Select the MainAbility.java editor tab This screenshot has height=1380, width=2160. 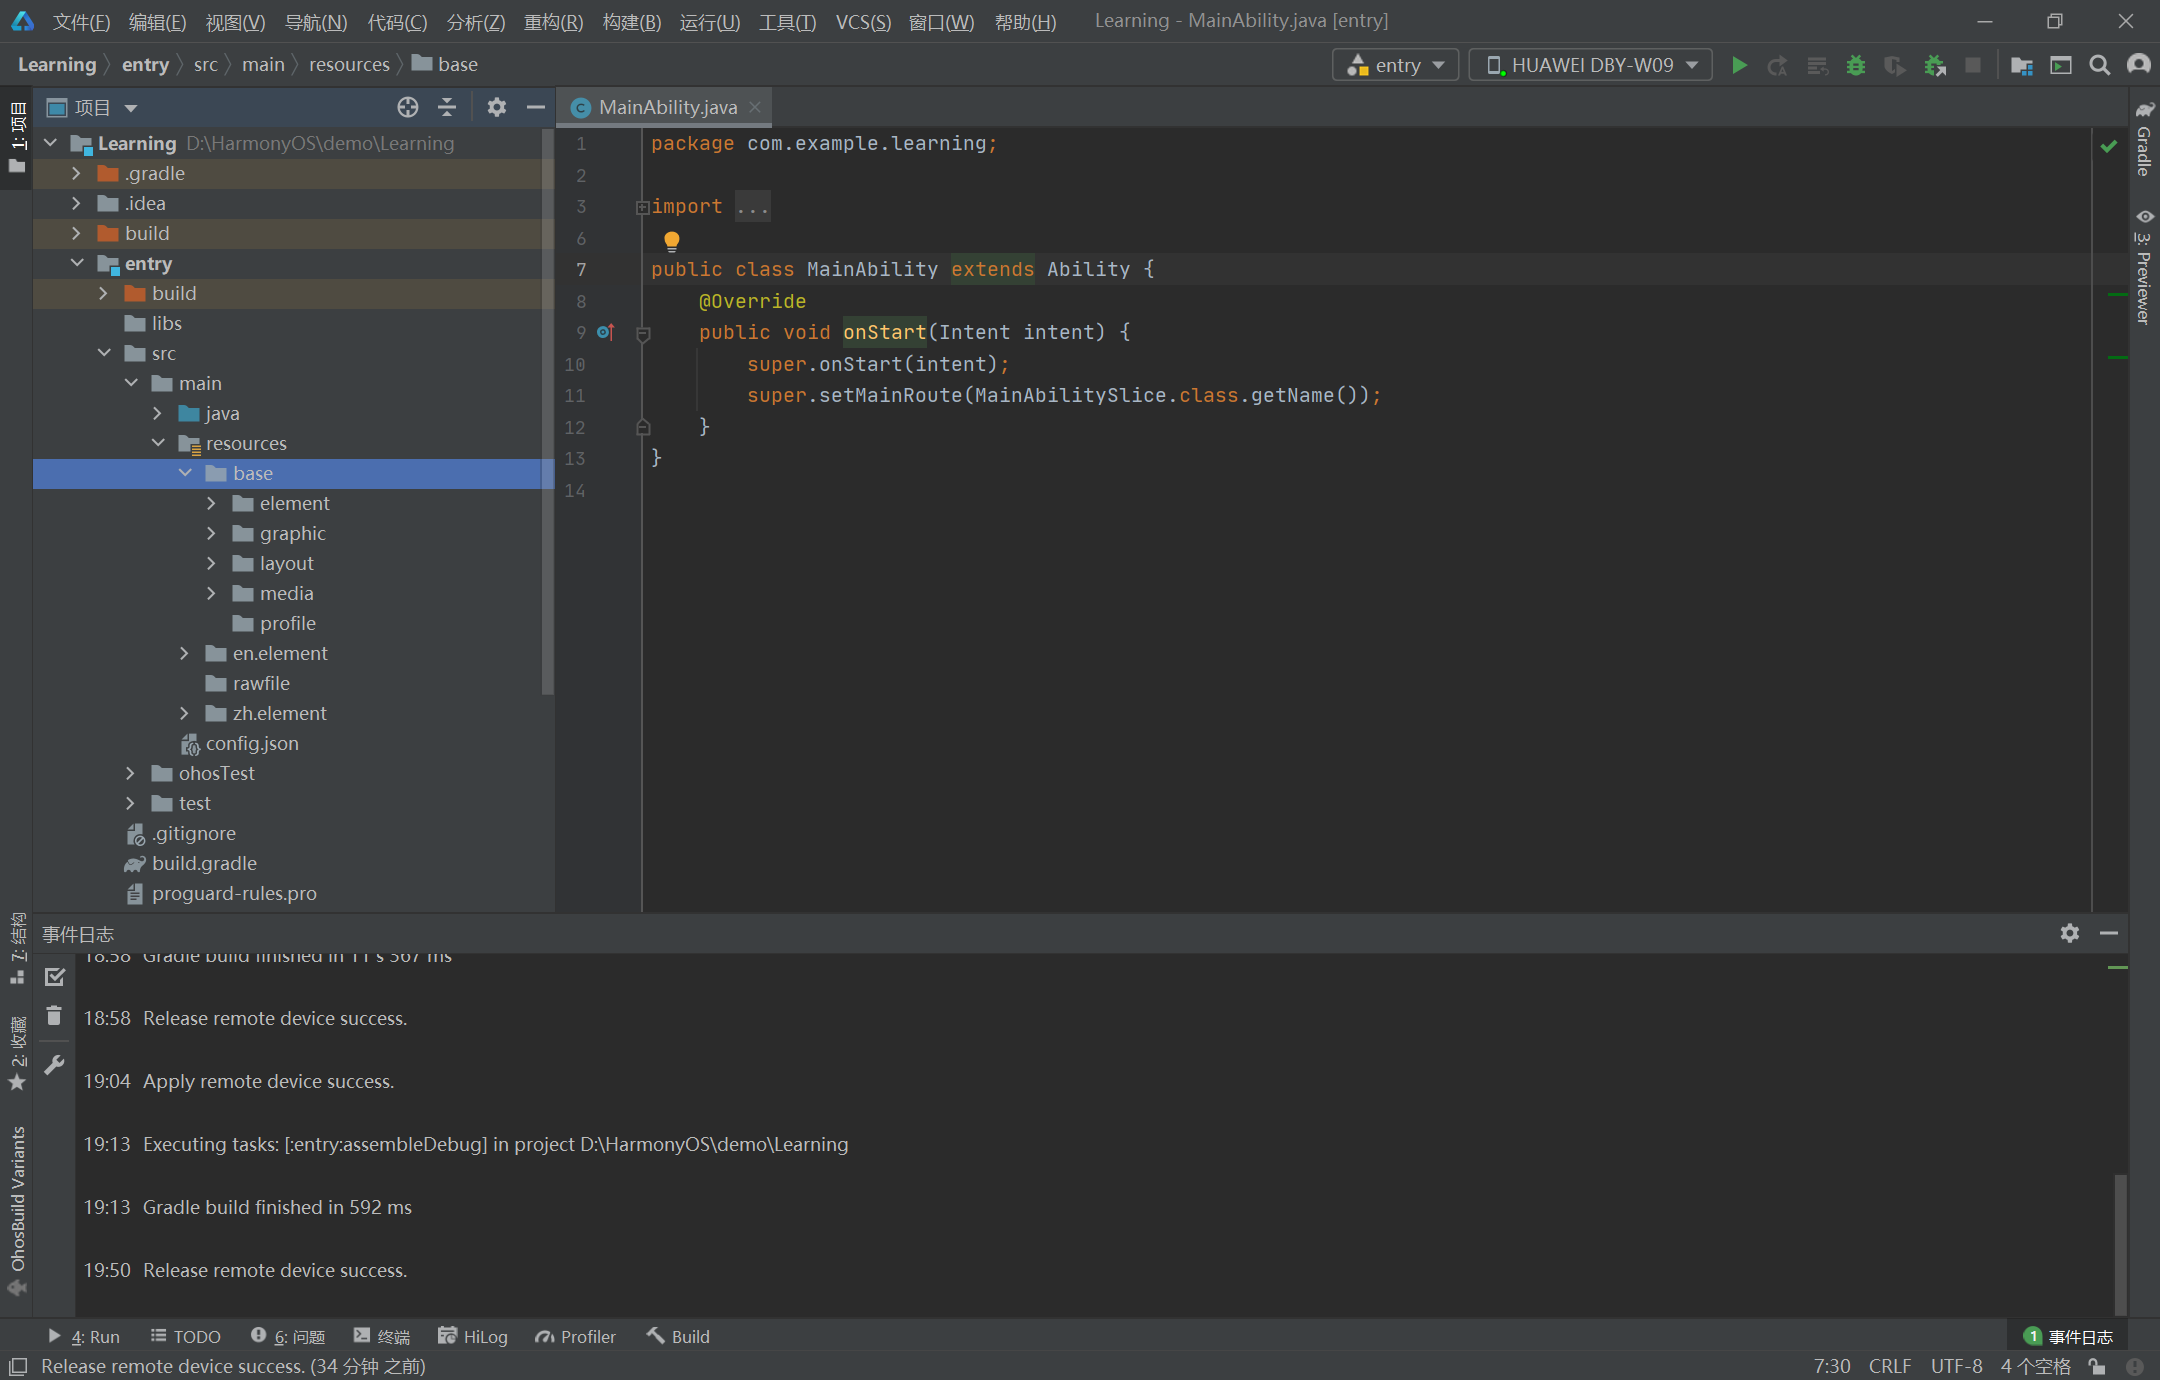point(666,107)
